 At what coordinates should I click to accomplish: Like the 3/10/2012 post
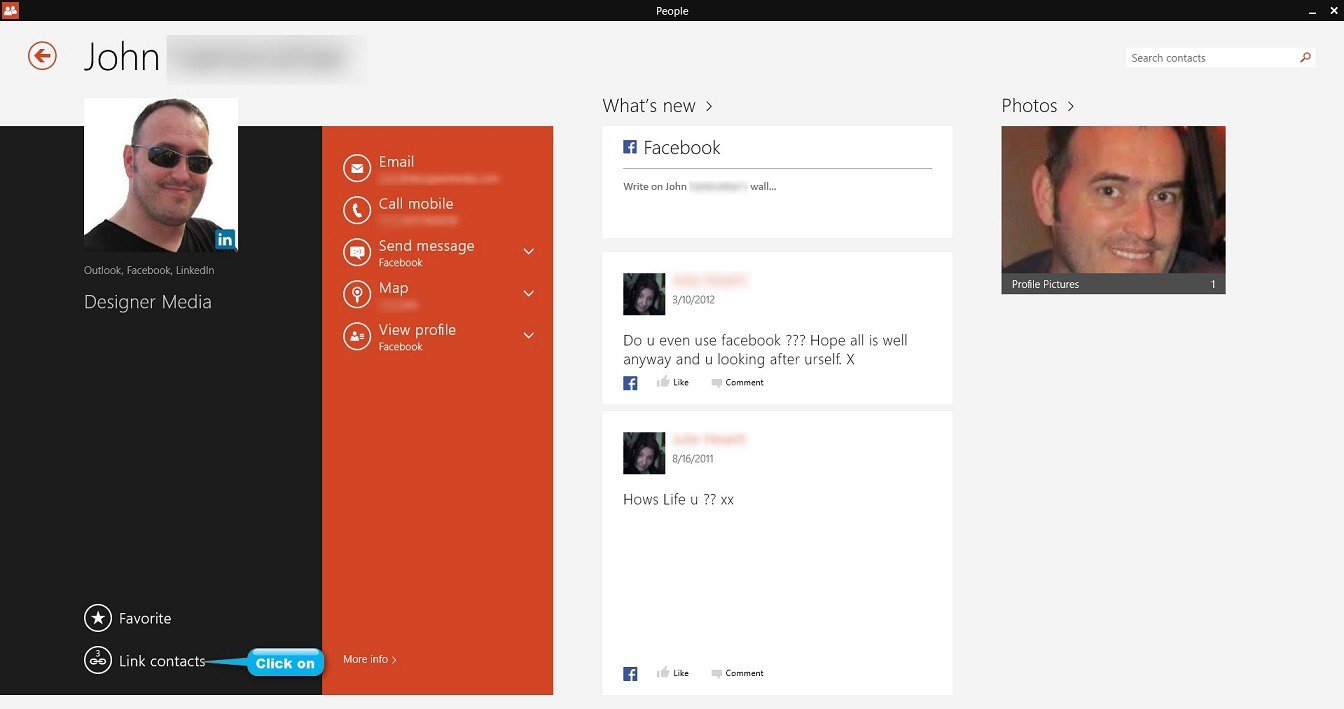tap(673, 382)
